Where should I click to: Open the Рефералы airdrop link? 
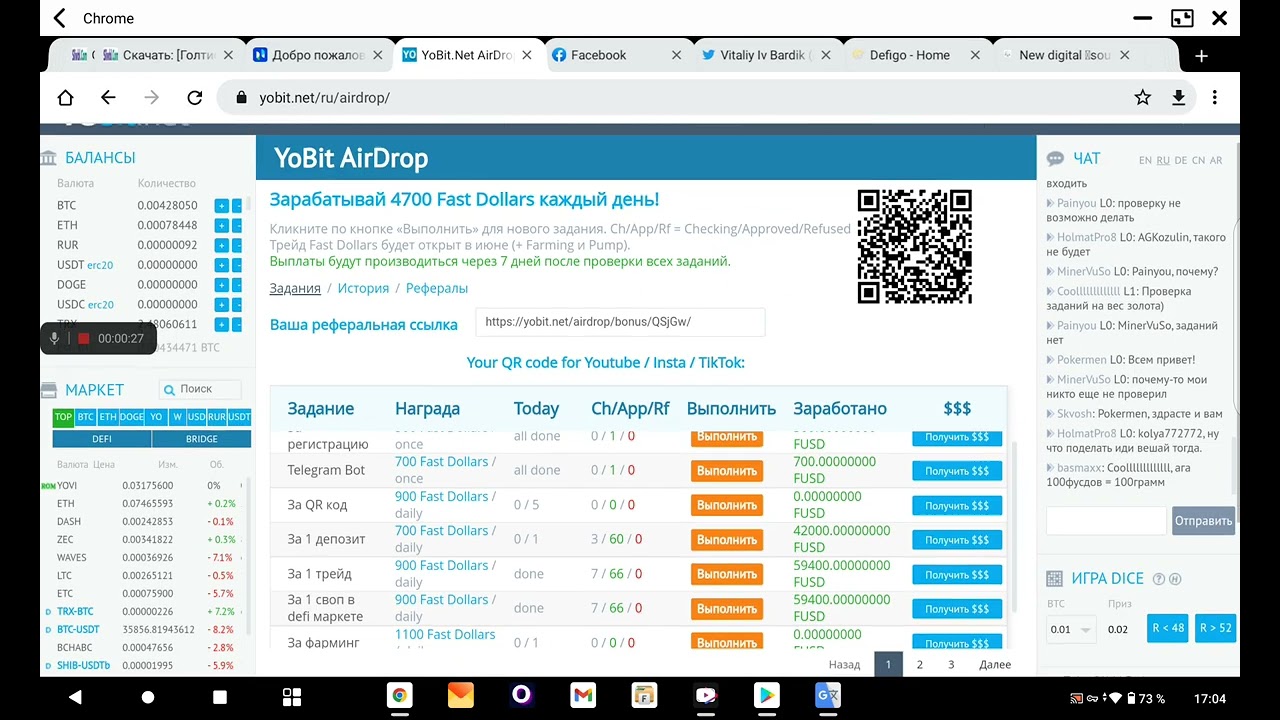click(437, 288)
